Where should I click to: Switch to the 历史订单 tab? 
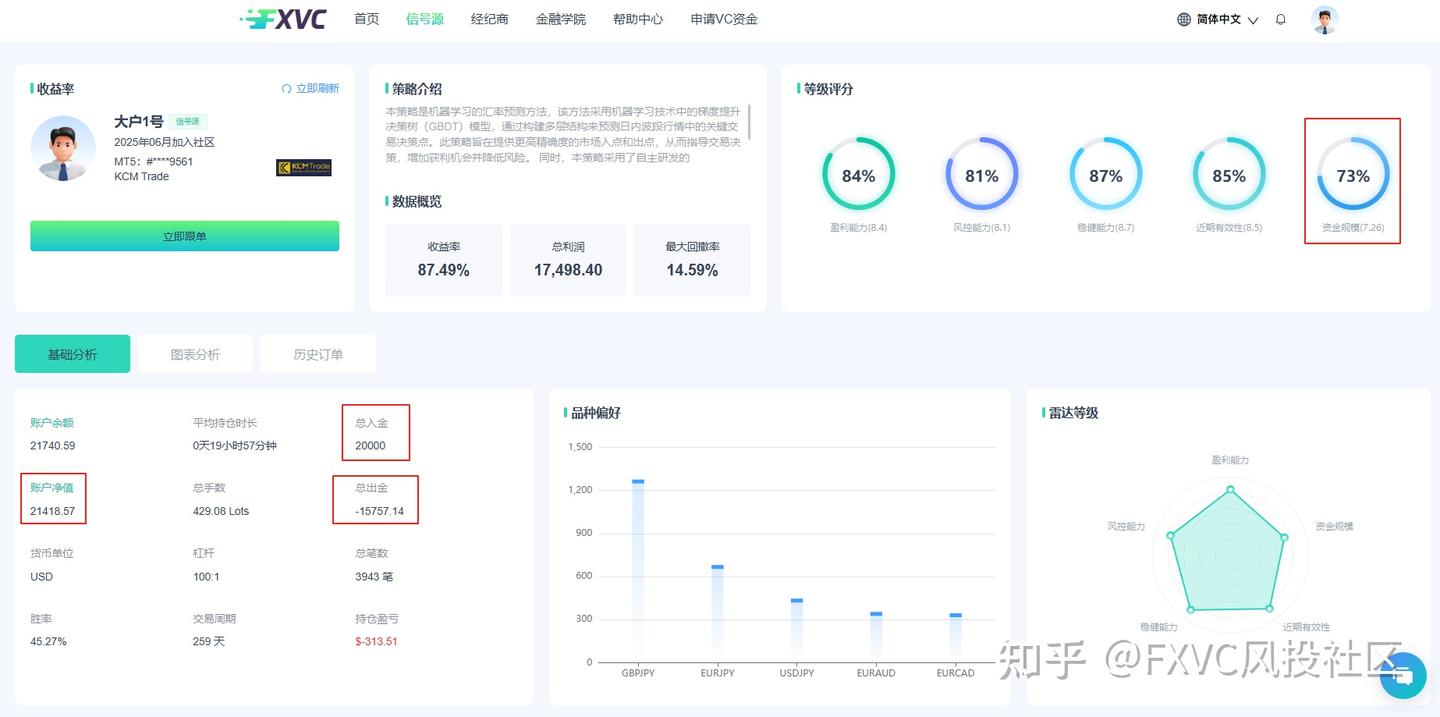coord(318,353)
